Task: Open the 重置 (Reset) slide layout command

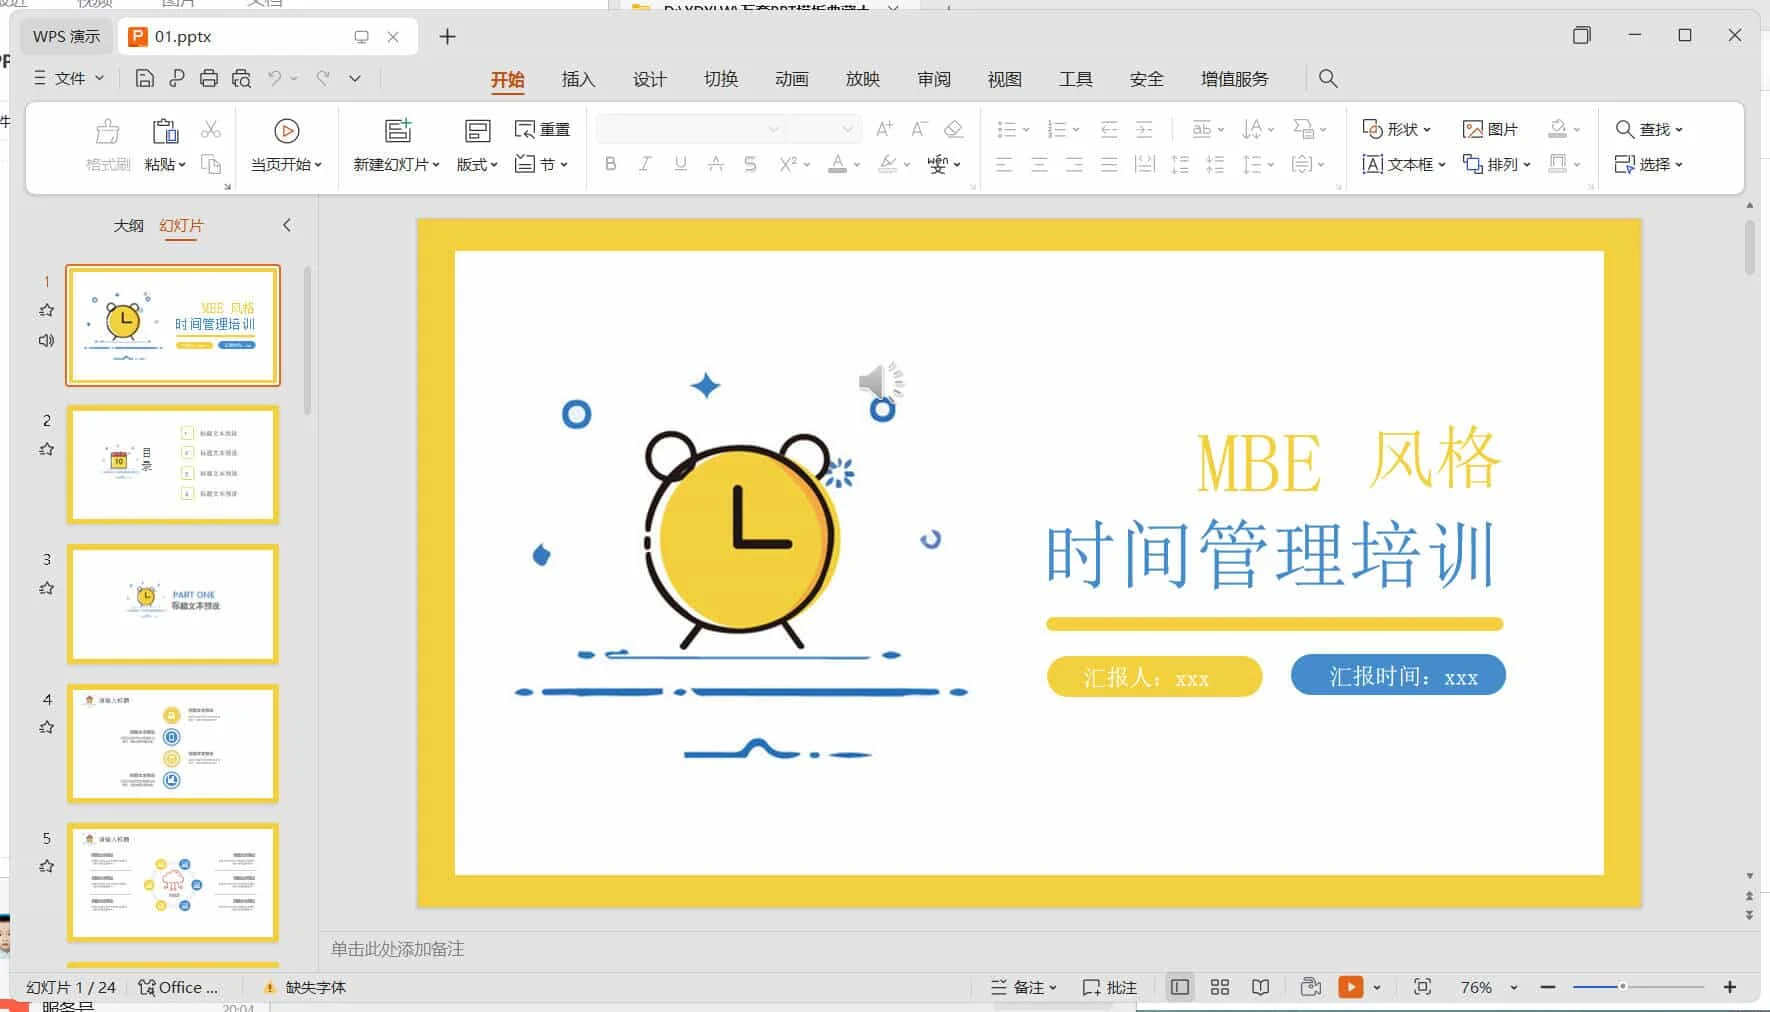Action: pyautogui.click(x=543, y=128)
